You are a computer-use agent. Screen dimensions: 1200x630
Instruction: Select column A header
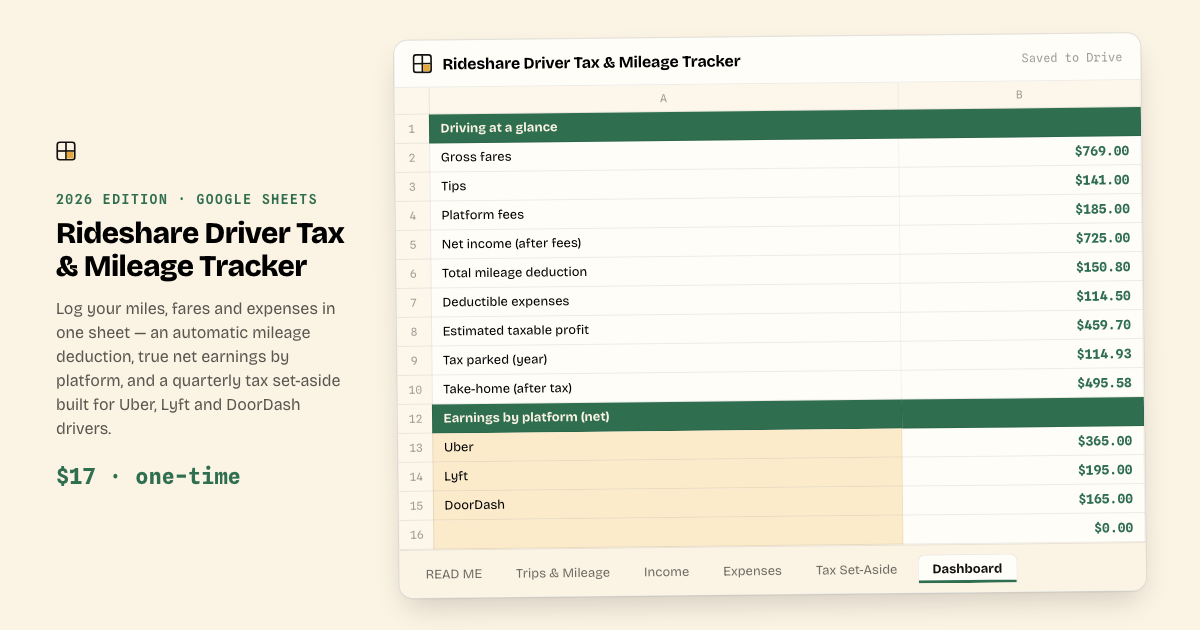coord(664,98)
